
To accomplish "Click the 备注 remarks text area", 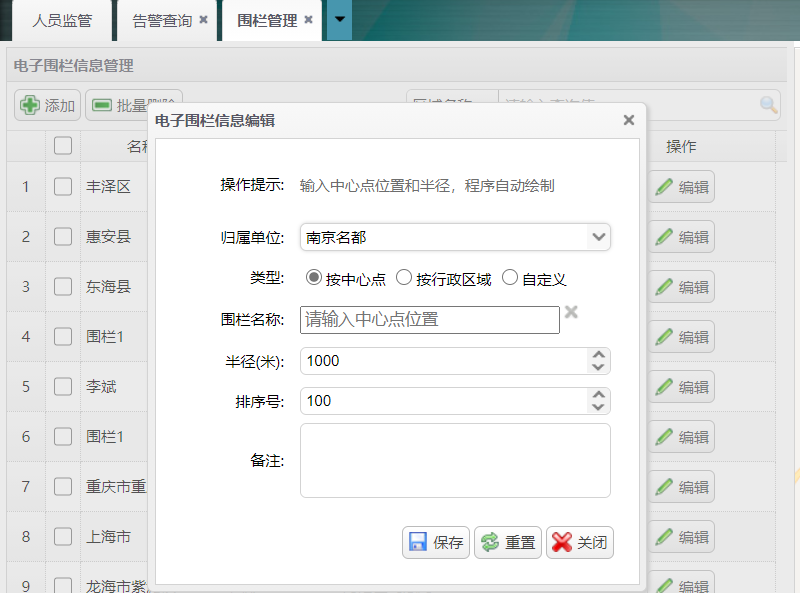I will [x=455, y=460].
